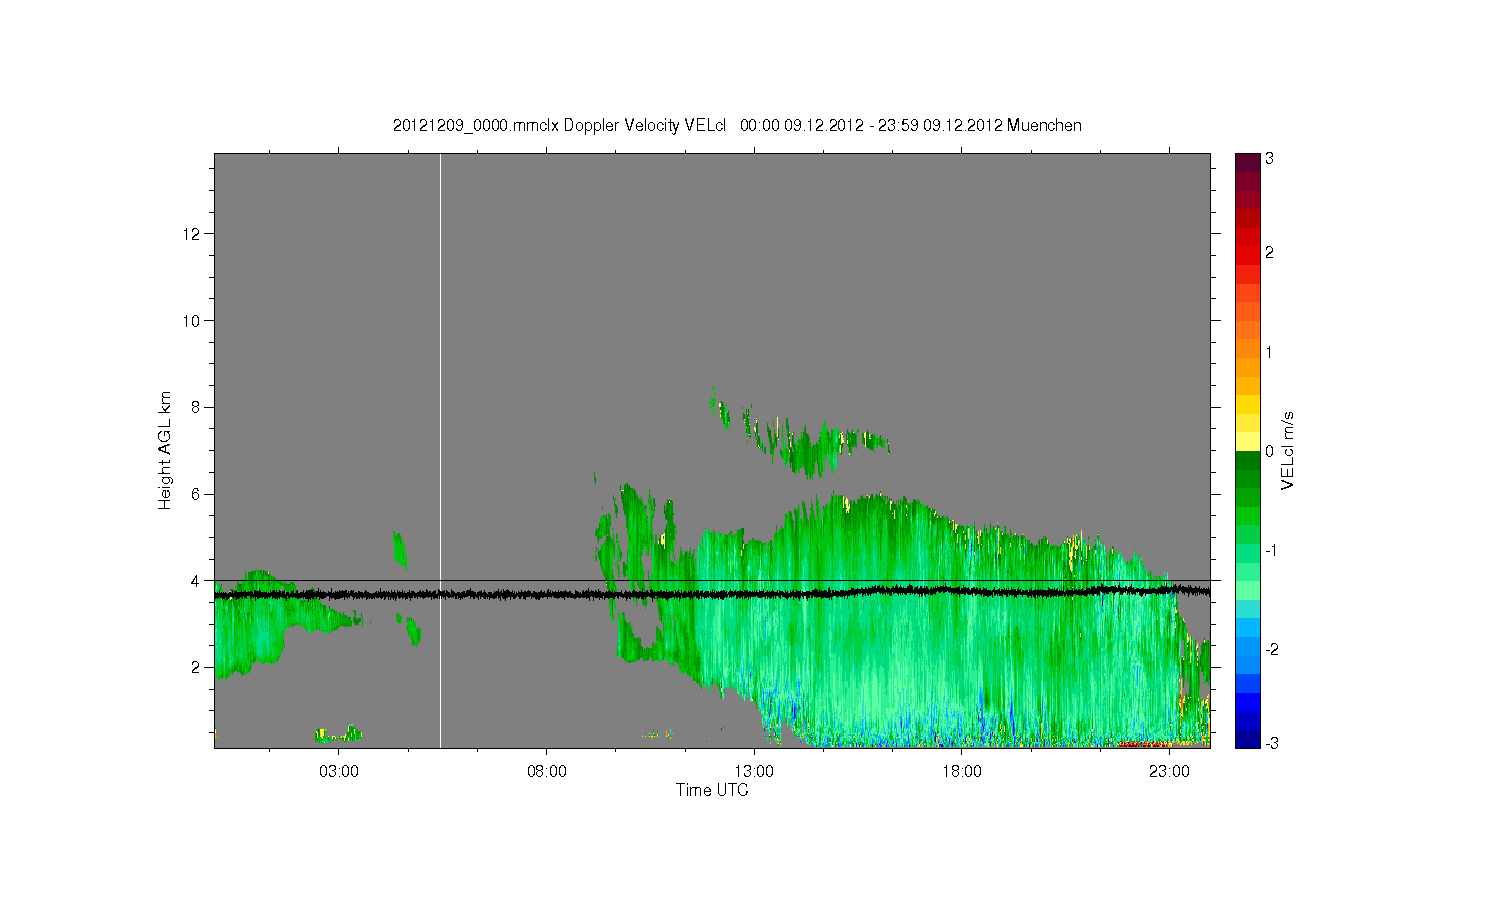Click the colorbar tick label 0
This screenshot has width=1500, height=900.
[x=1269, y=451]
